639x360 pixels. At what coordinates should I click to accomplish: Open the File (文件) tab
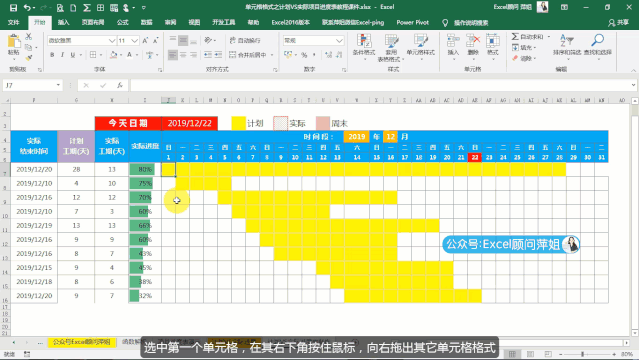[13, 22]
